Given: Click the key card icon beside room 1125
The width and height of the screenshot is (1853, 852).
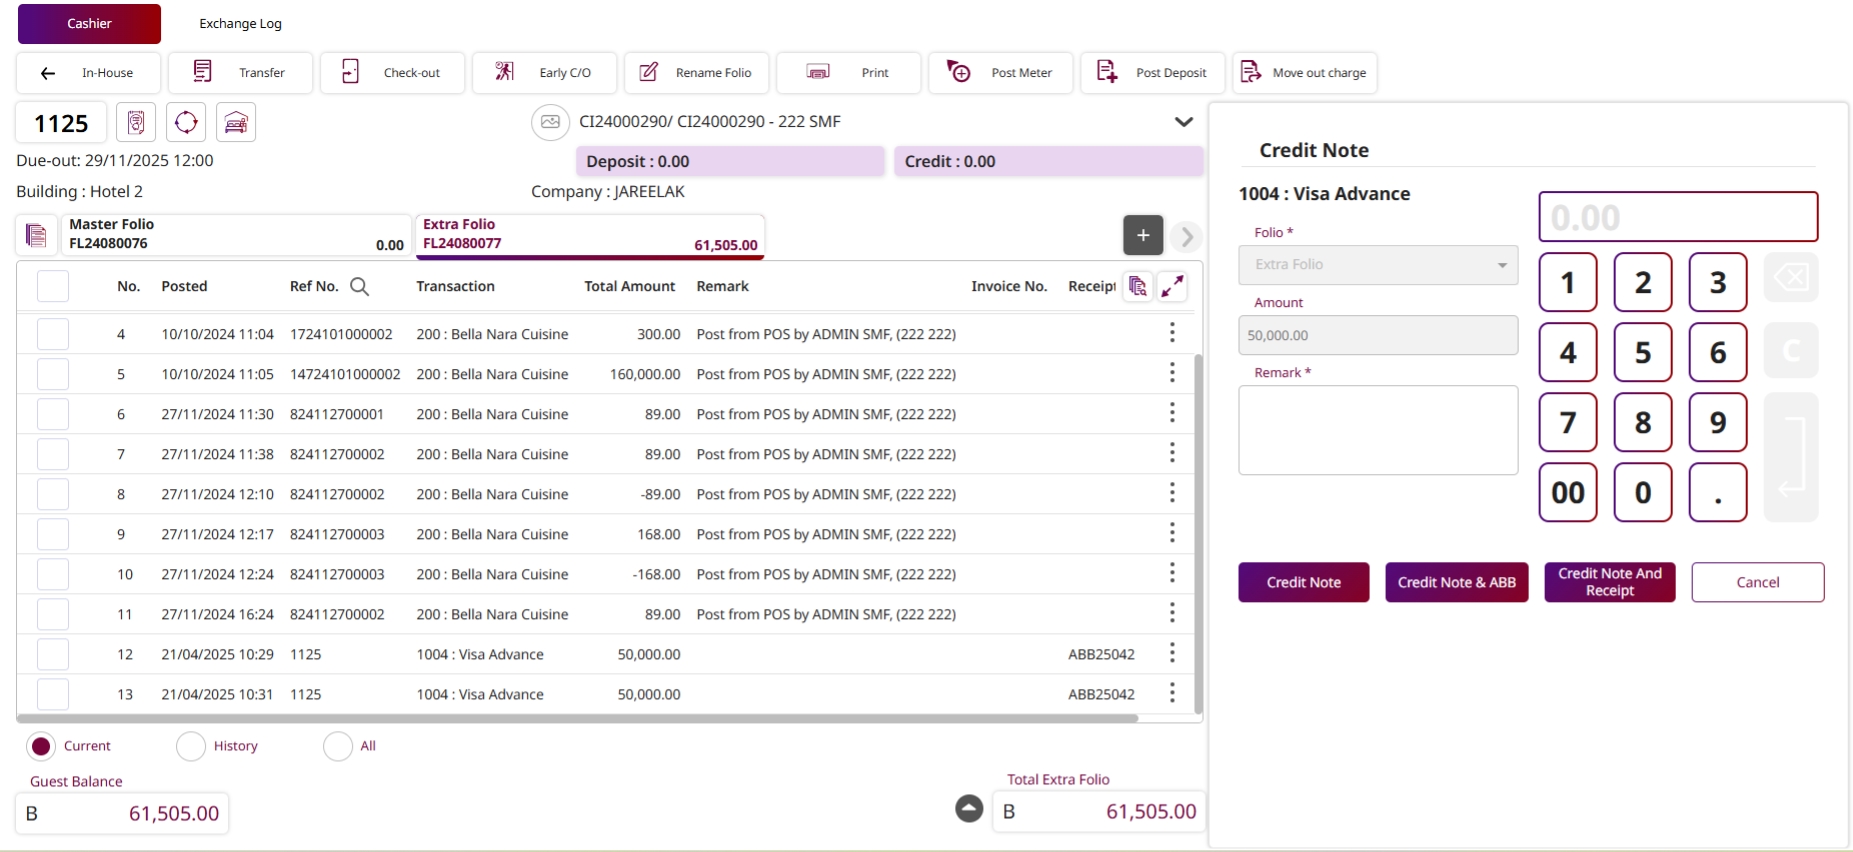Looking at the screenshot, I should point(136,123).
